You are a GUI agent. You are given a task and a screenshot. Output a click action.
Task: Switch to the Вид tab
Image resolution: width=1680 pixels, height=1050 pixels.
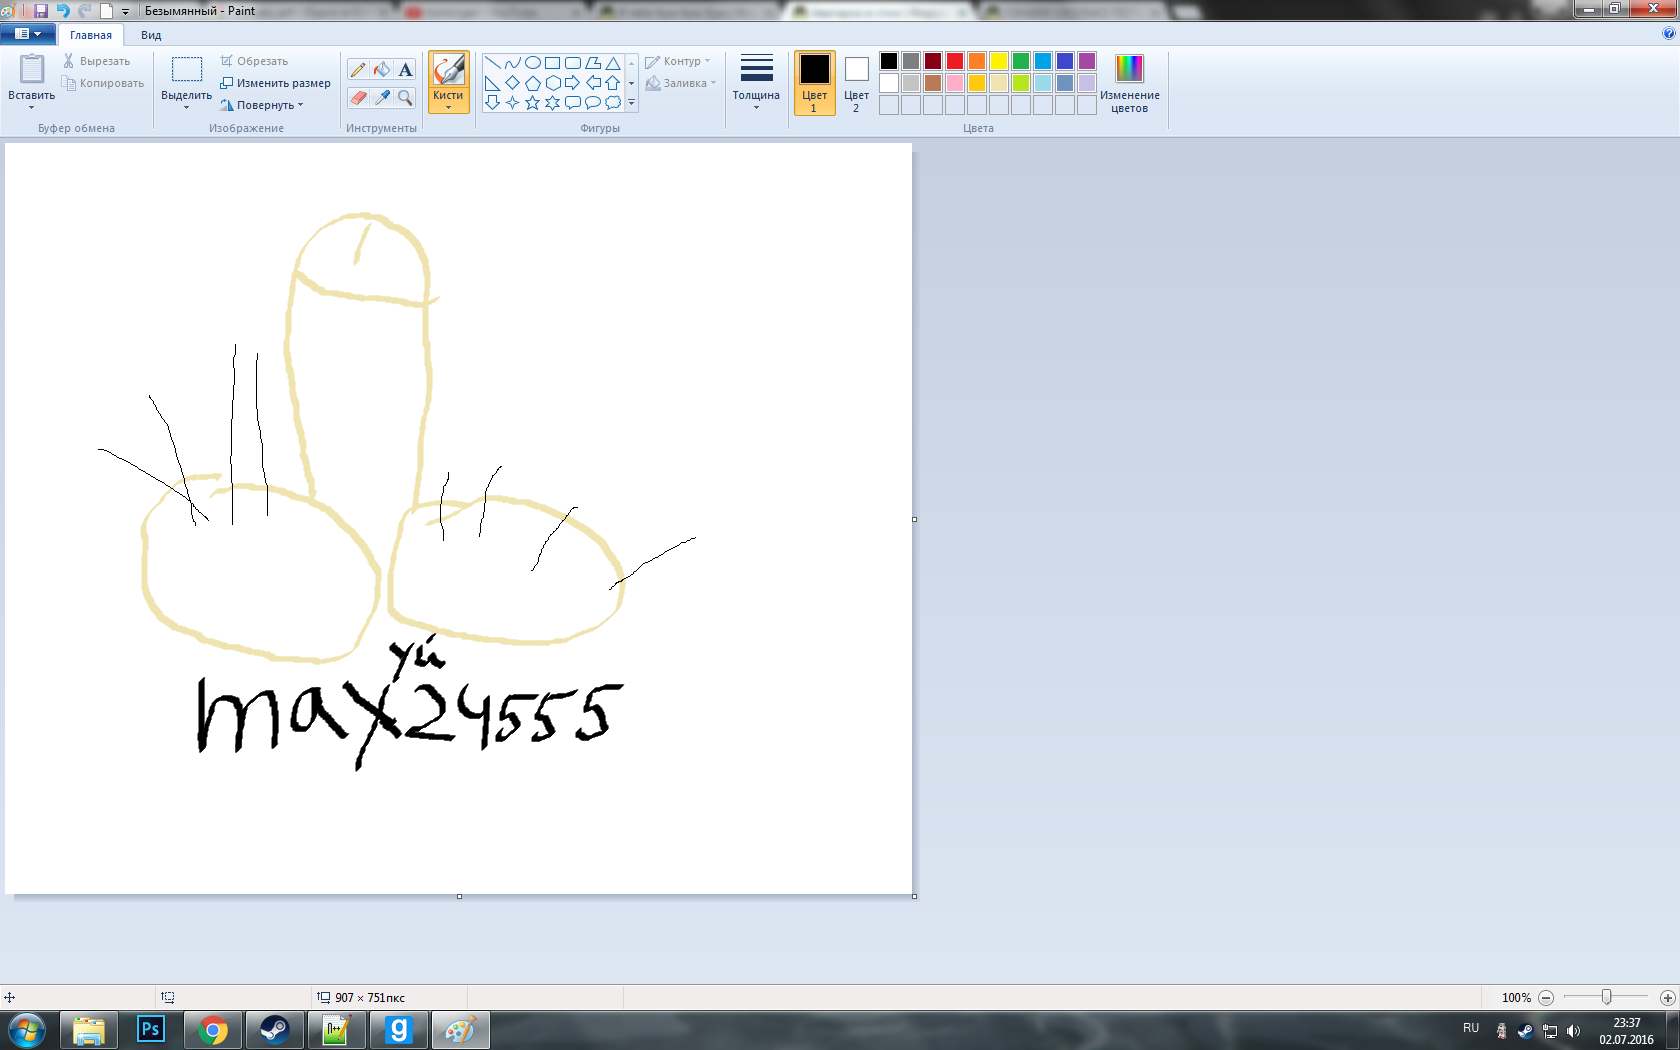point(151,35)
